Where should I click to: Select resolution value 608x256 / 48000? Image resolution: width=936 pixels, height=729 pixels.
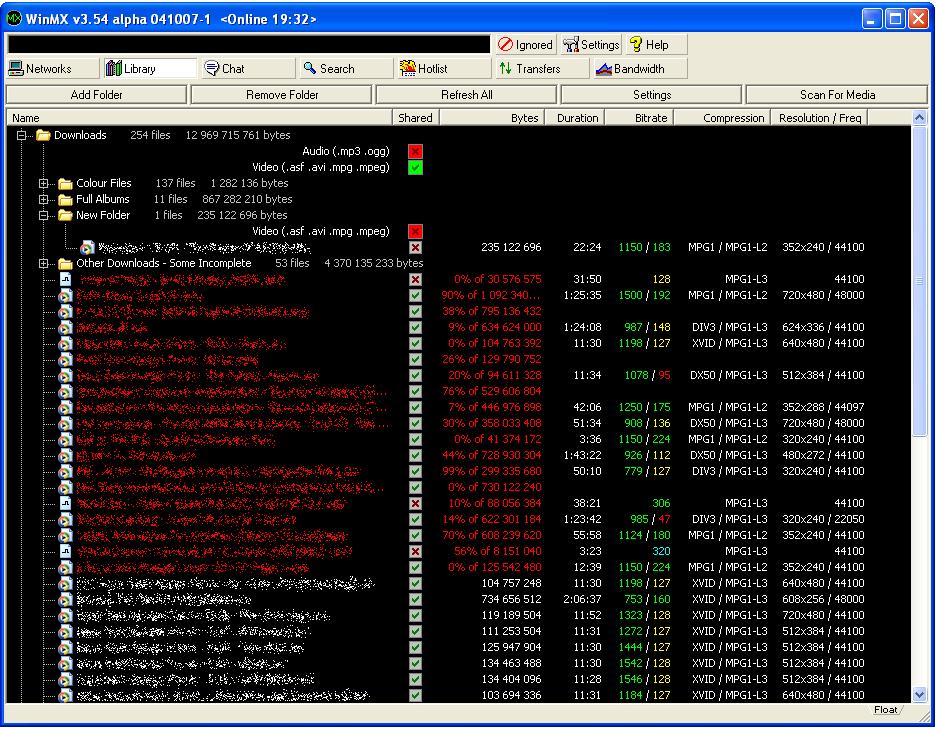tap(823, 599)
